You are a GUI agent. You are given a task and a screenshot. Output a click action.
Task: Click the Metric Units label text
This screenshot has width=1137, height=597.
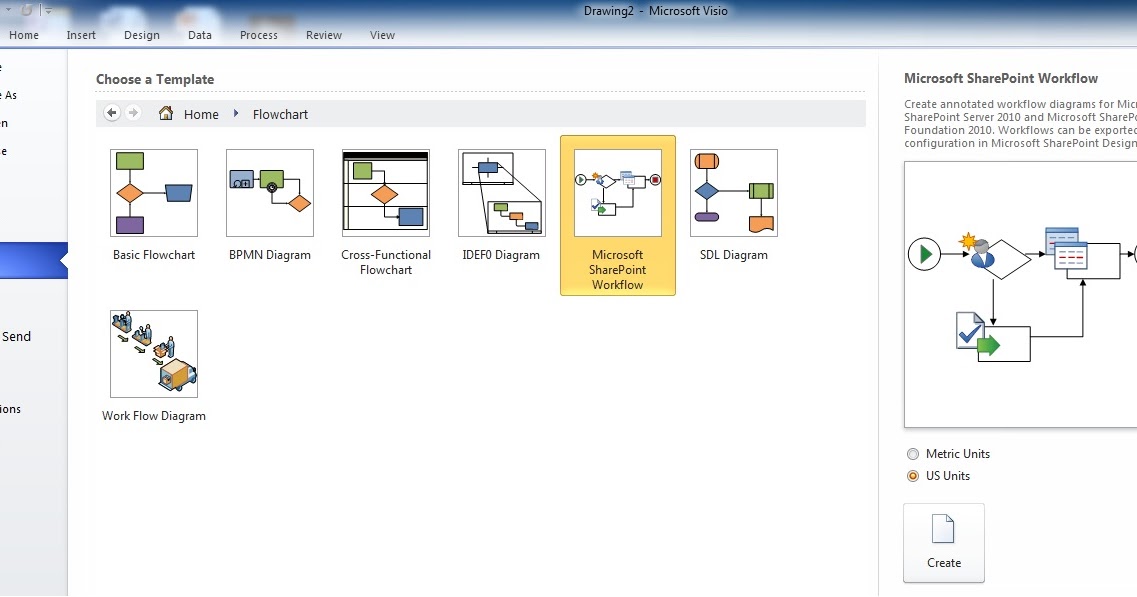(958, 454)
